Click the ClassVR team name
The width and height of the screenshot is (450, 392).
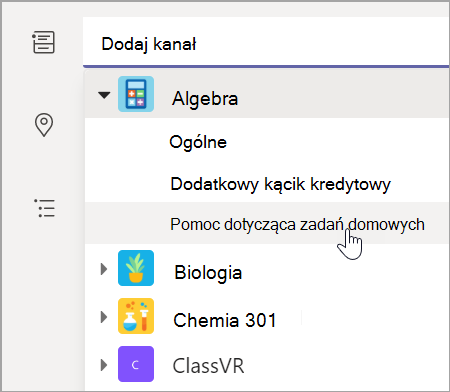point(208,366)
